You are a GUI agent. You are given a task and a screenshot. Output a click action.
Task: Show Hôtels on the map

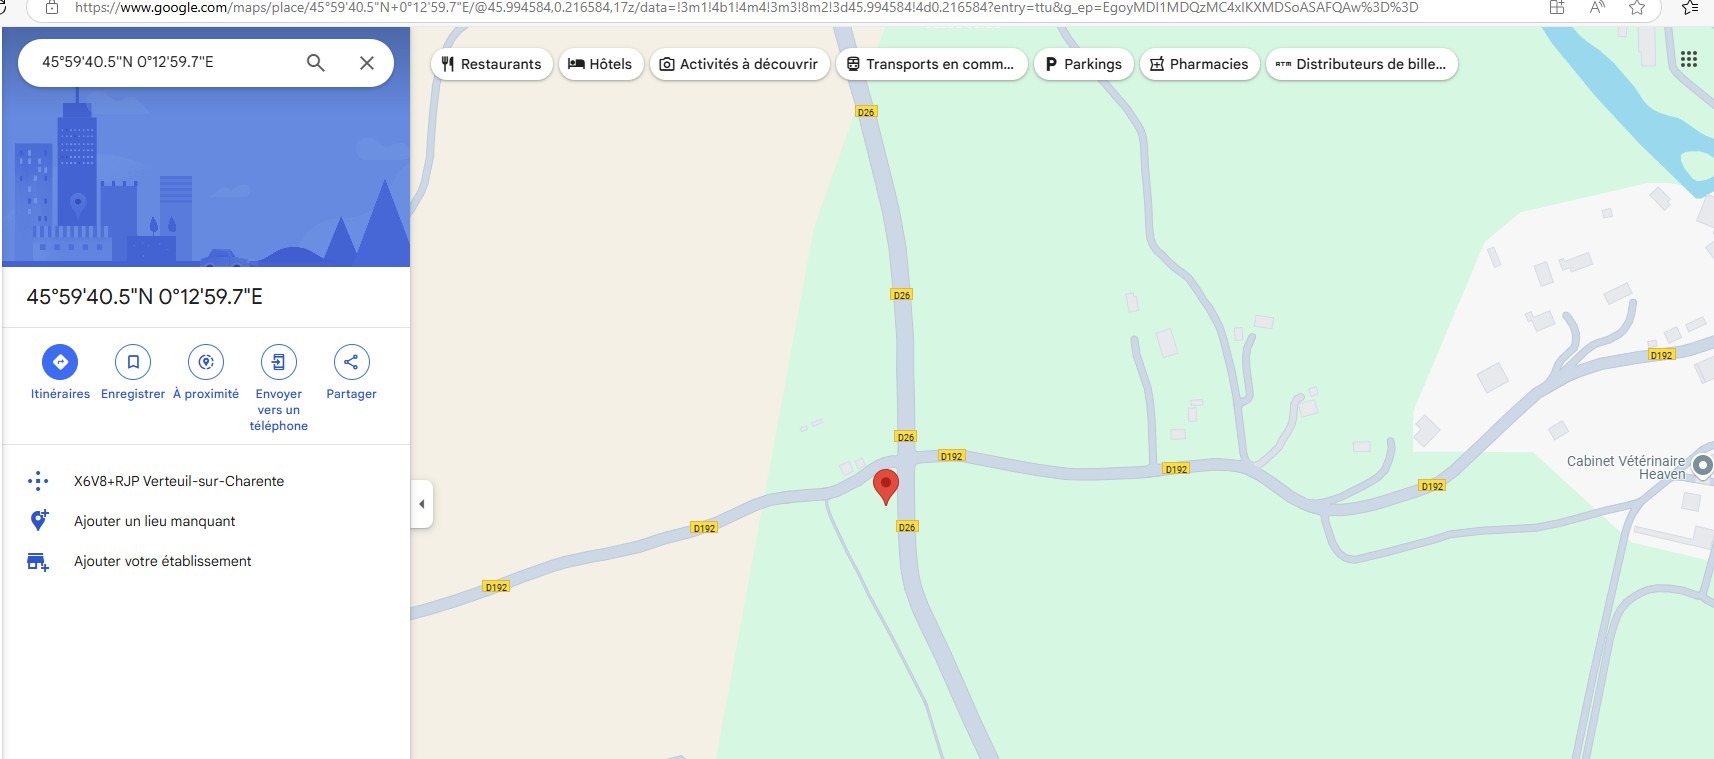click(x=601, y=64)
